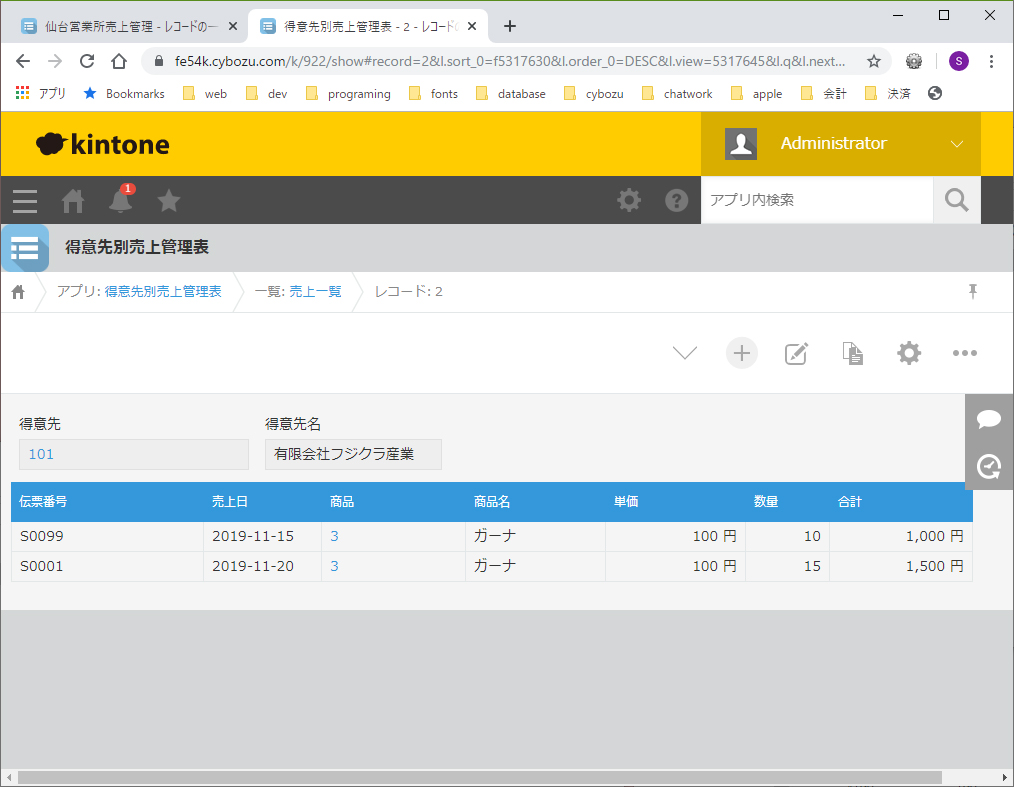Edit this record with pencil icon
The height and width of the screenshot is (787, 1014).
coord(796,354)
